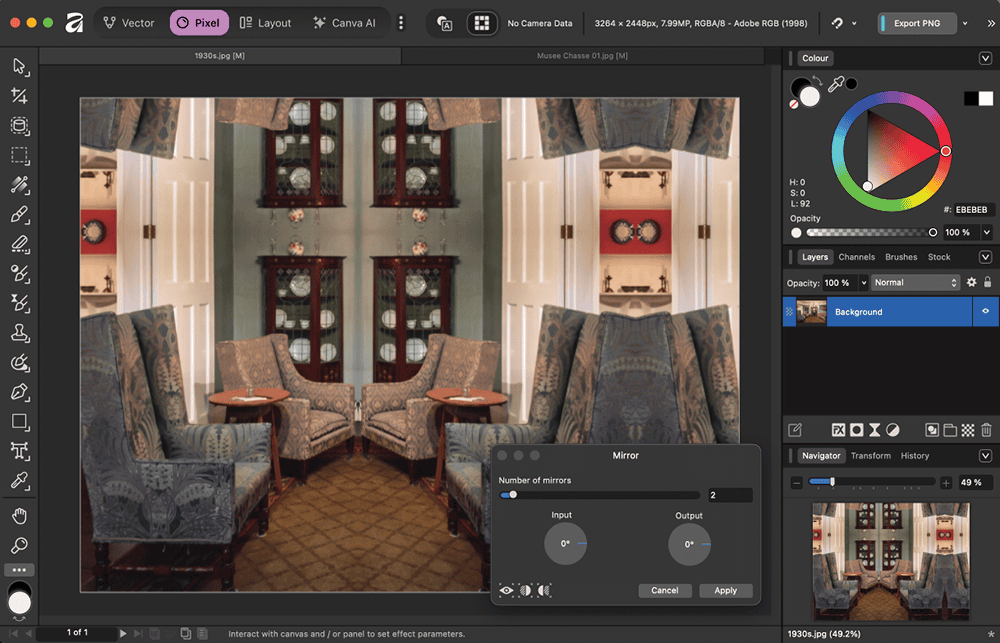Open the Transform panel tab

pyautogui.click(x=870, y=456)
